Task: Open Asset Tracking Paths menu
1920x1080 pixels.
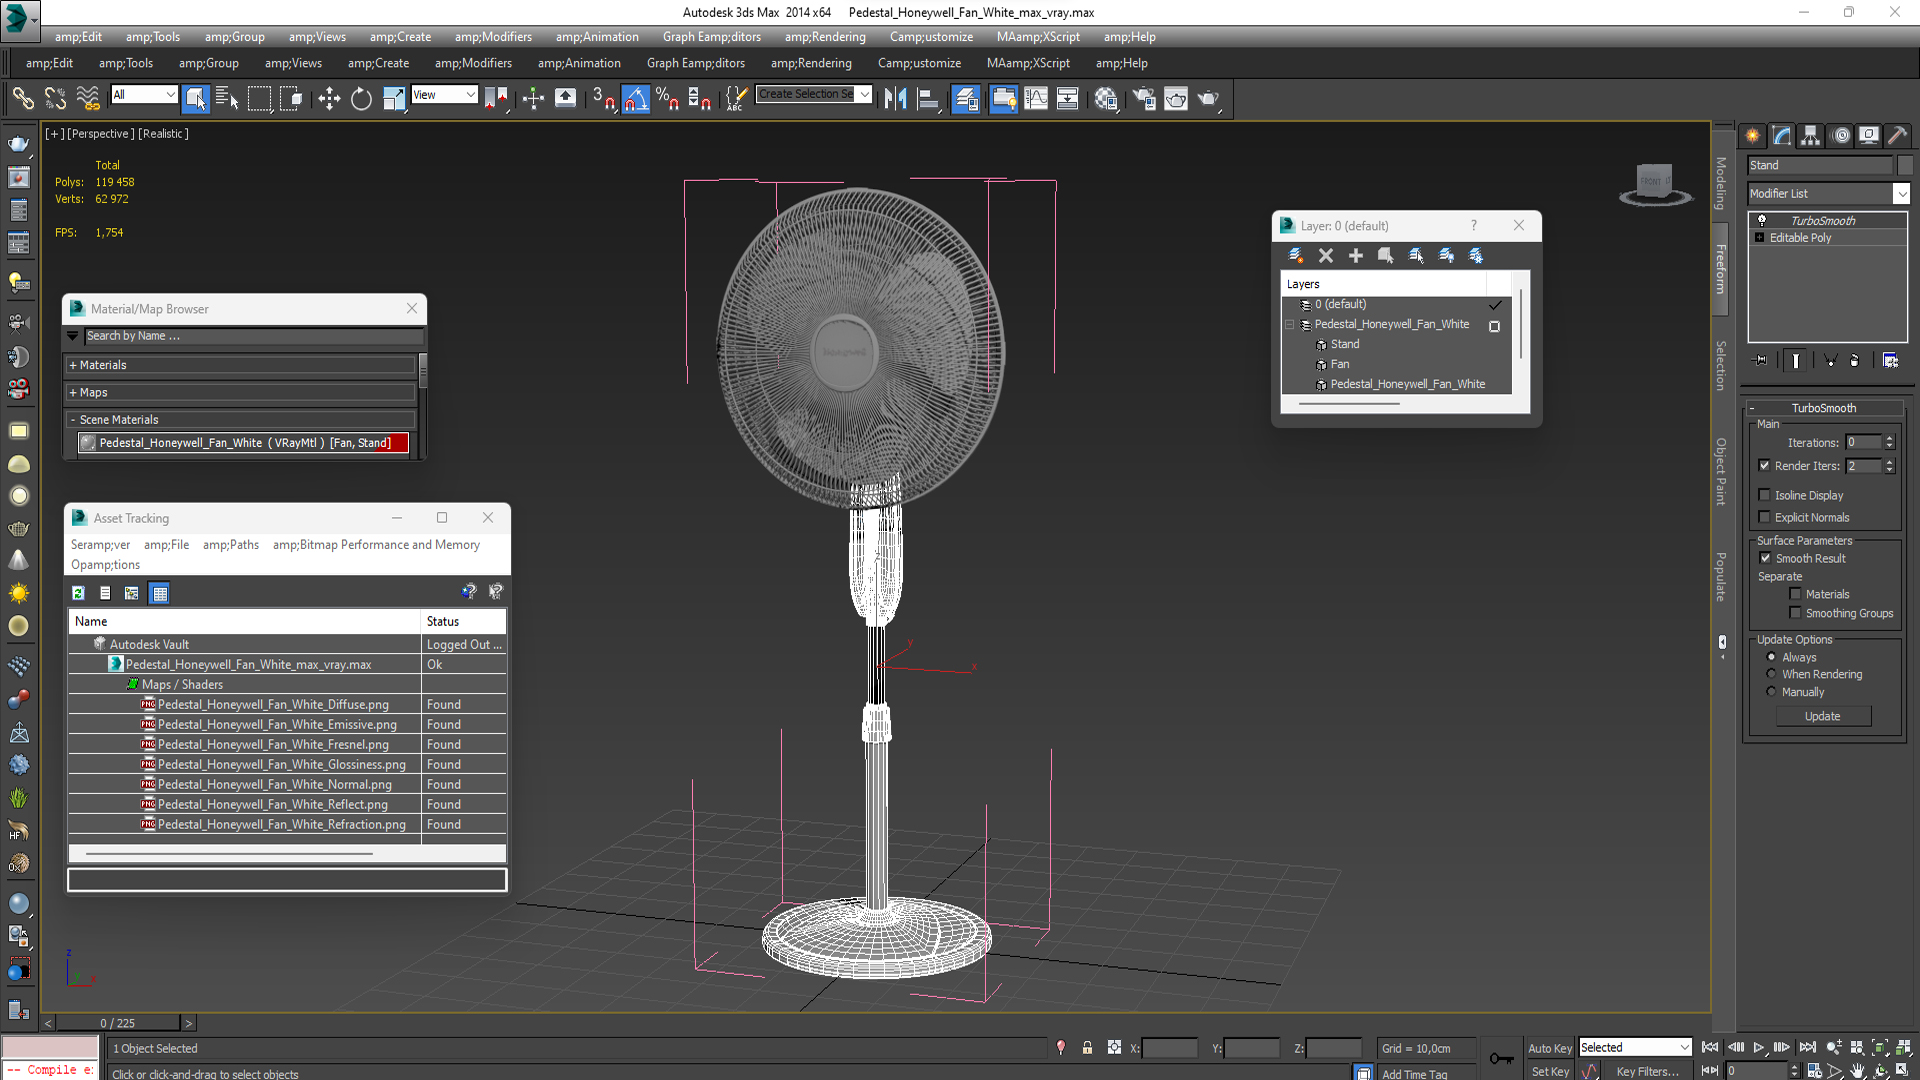Action: pyautogui.click(x=231, y=545)
